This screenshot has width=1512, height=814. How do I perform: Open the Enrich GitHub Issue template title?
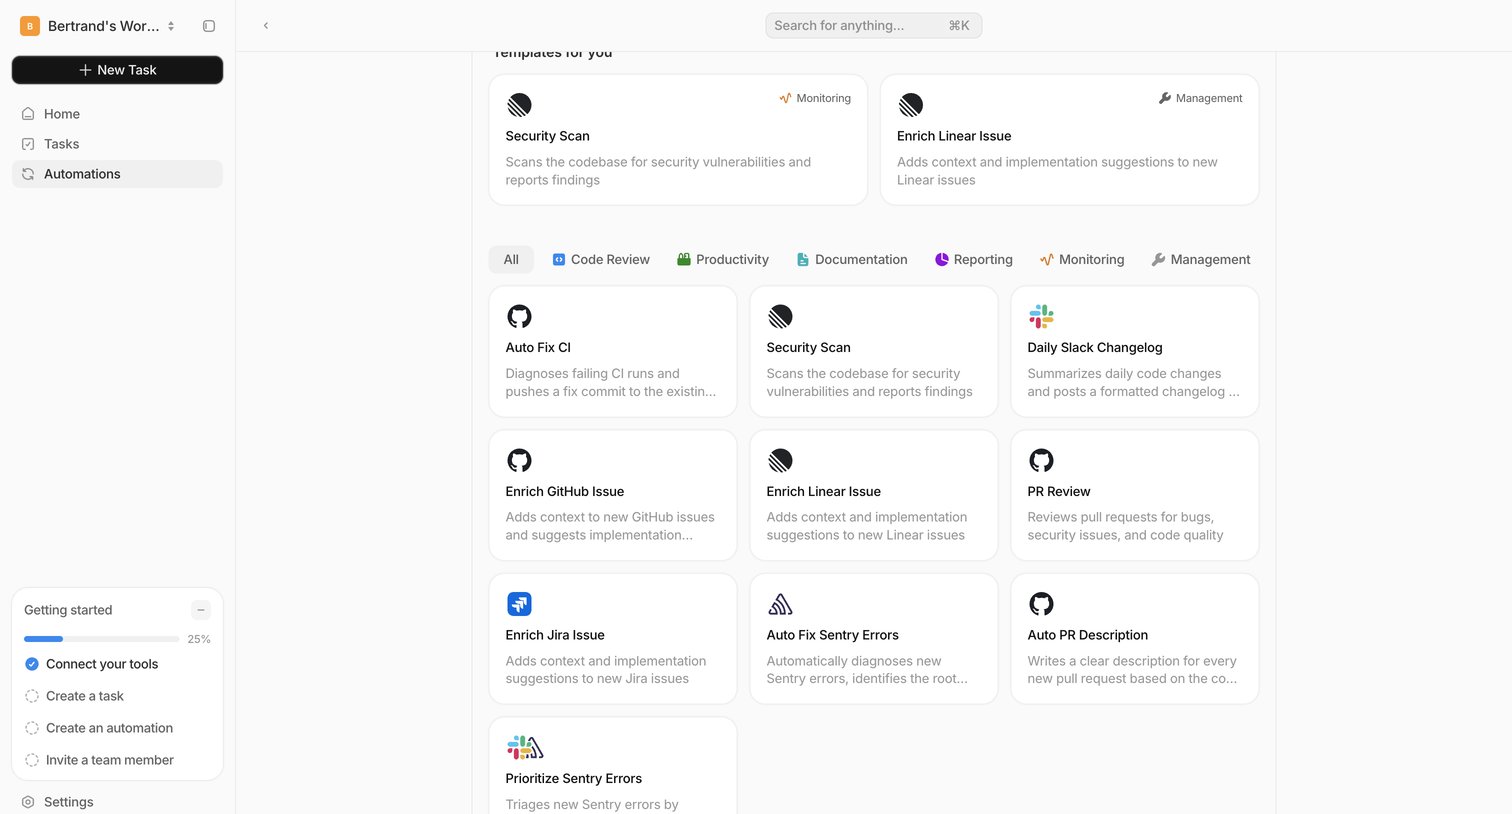tap(565, 492)
